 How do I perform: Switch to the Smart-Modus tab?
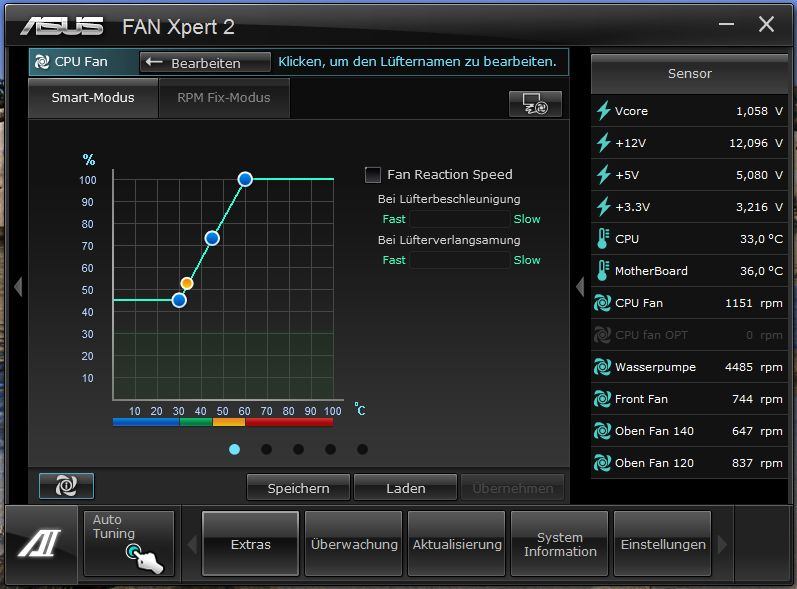pyautogui.click(x=93, y=98)
